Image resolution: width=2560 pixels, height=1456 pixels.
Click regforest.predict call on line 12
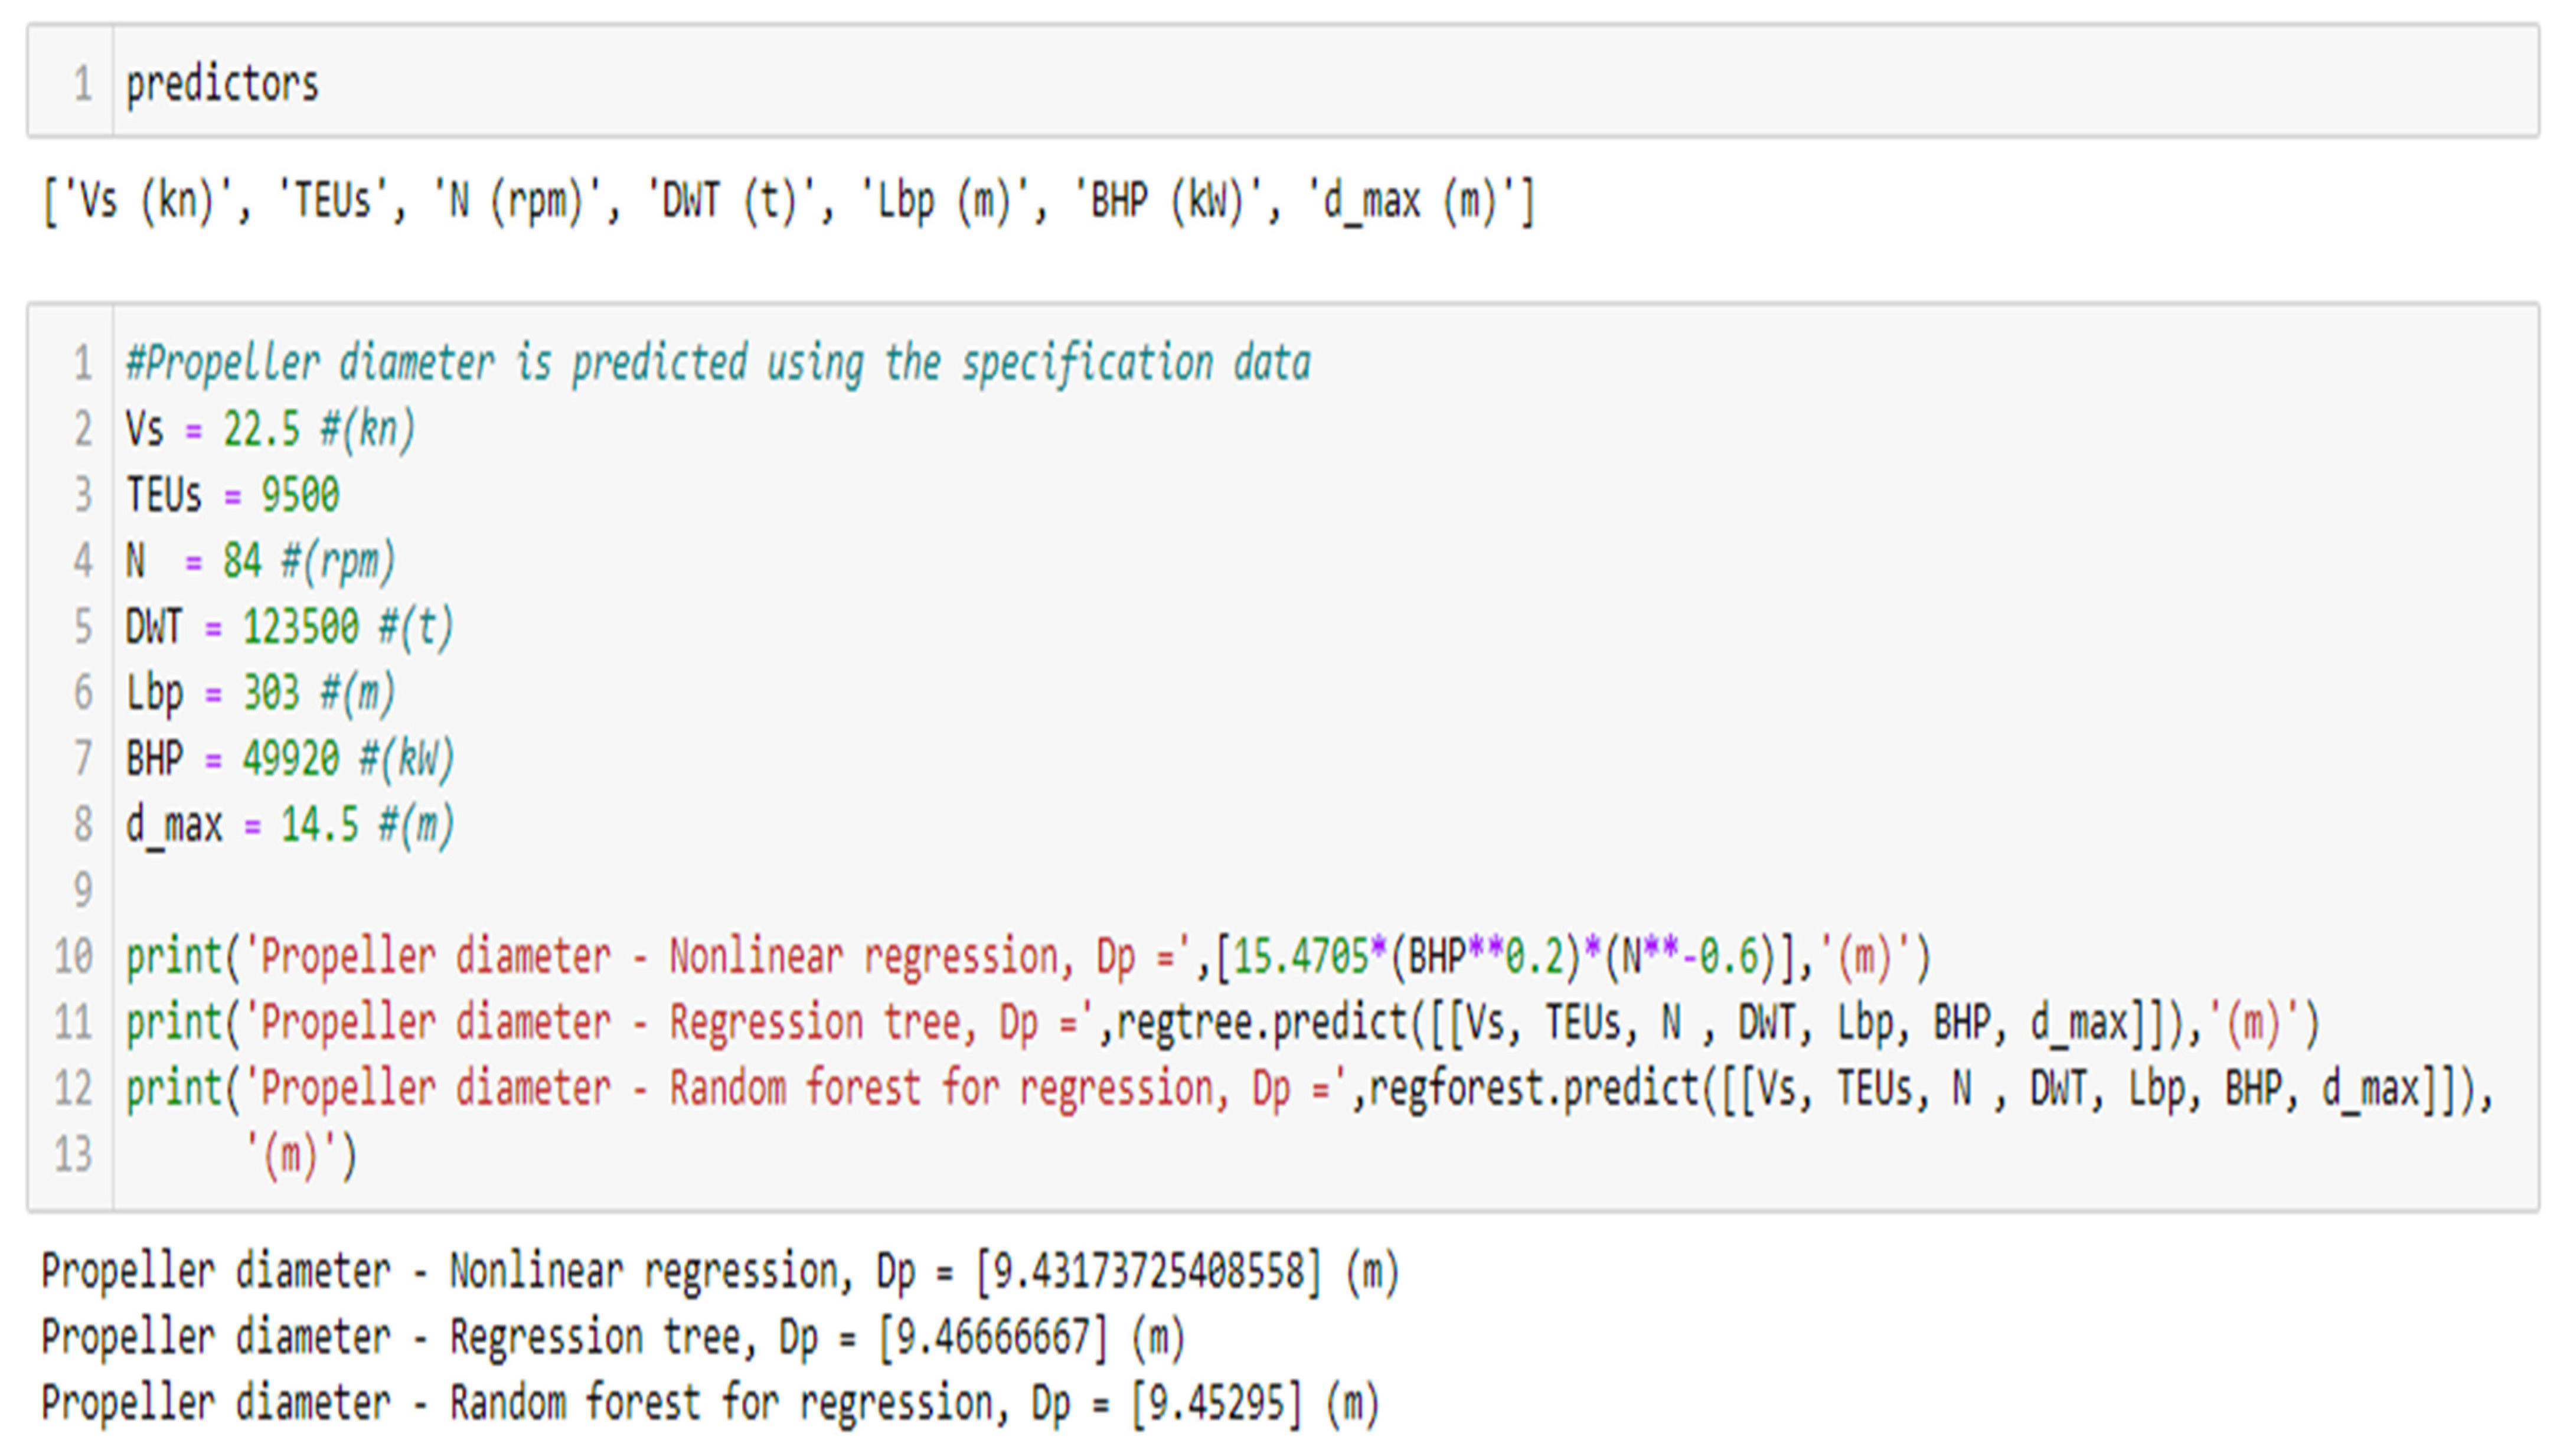(1535, 1088)
